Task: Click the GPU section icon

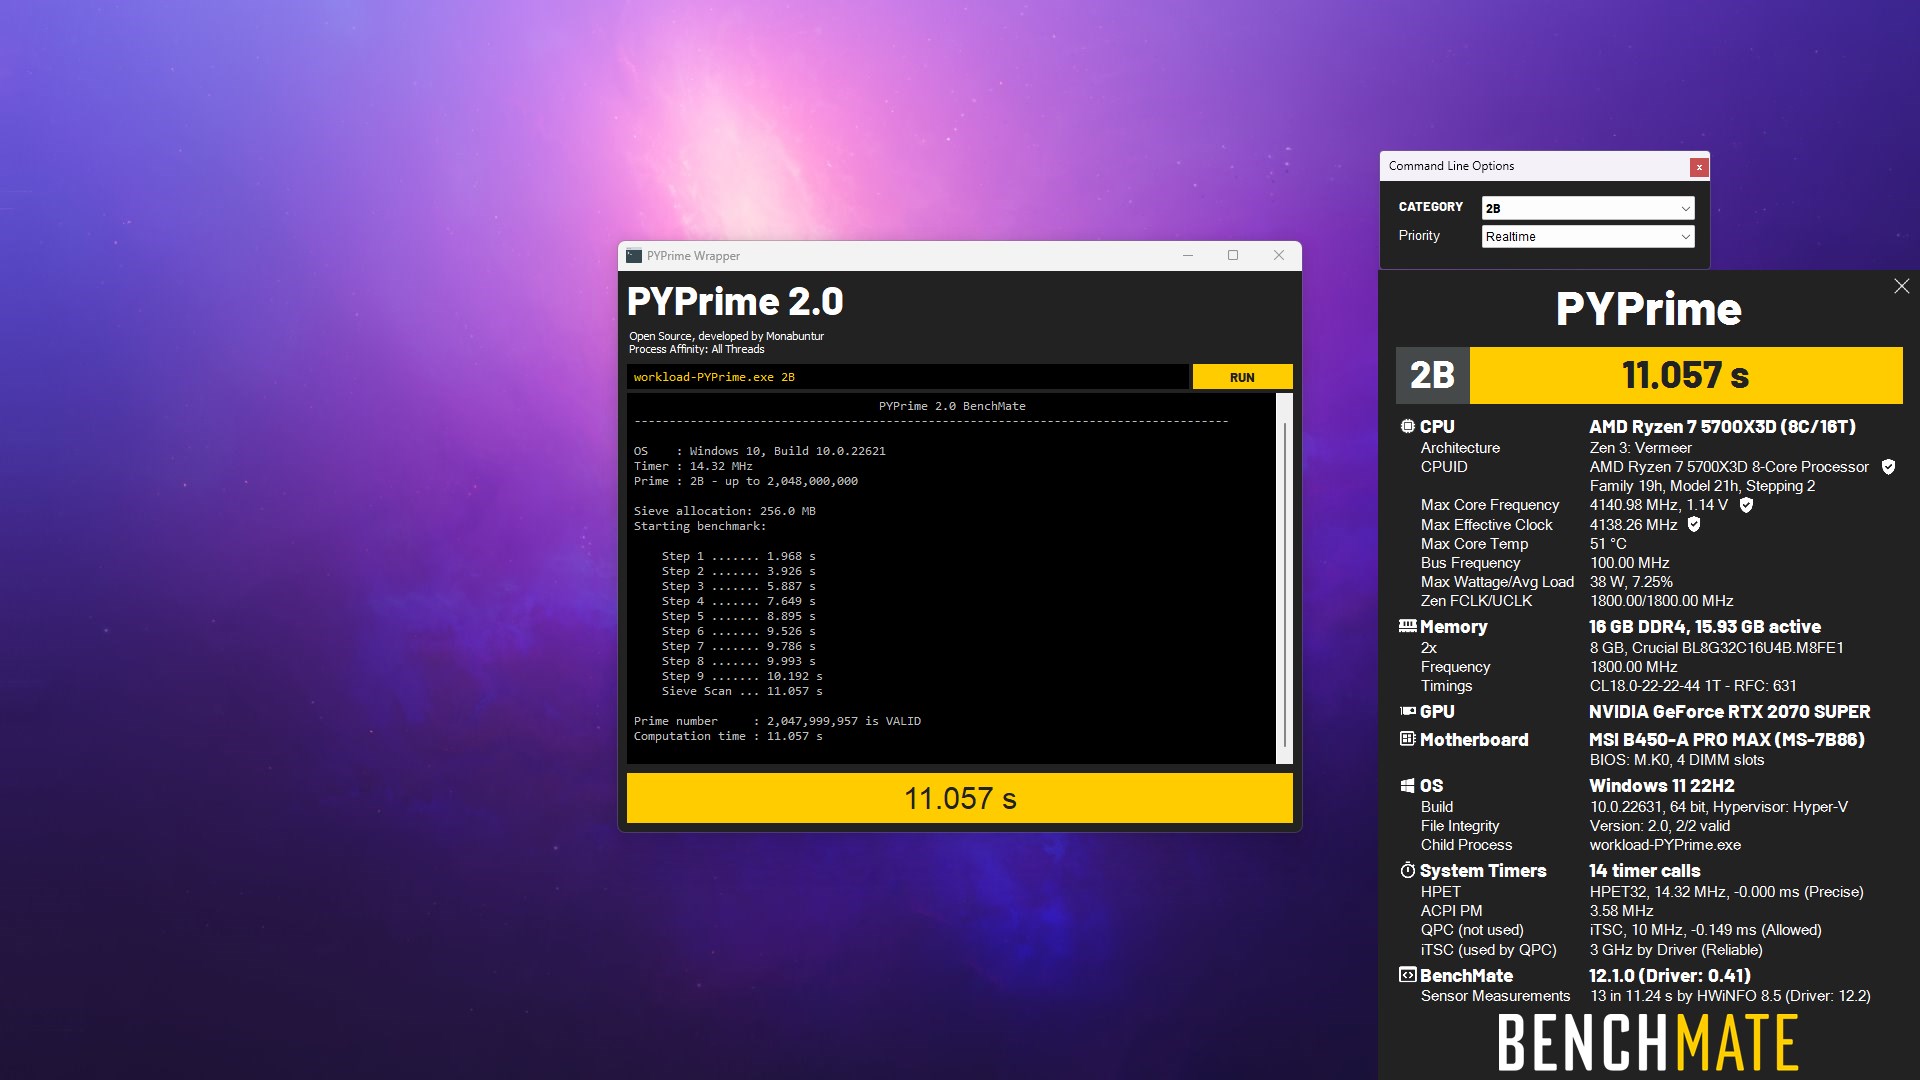Action: [x=1407, y=712]
